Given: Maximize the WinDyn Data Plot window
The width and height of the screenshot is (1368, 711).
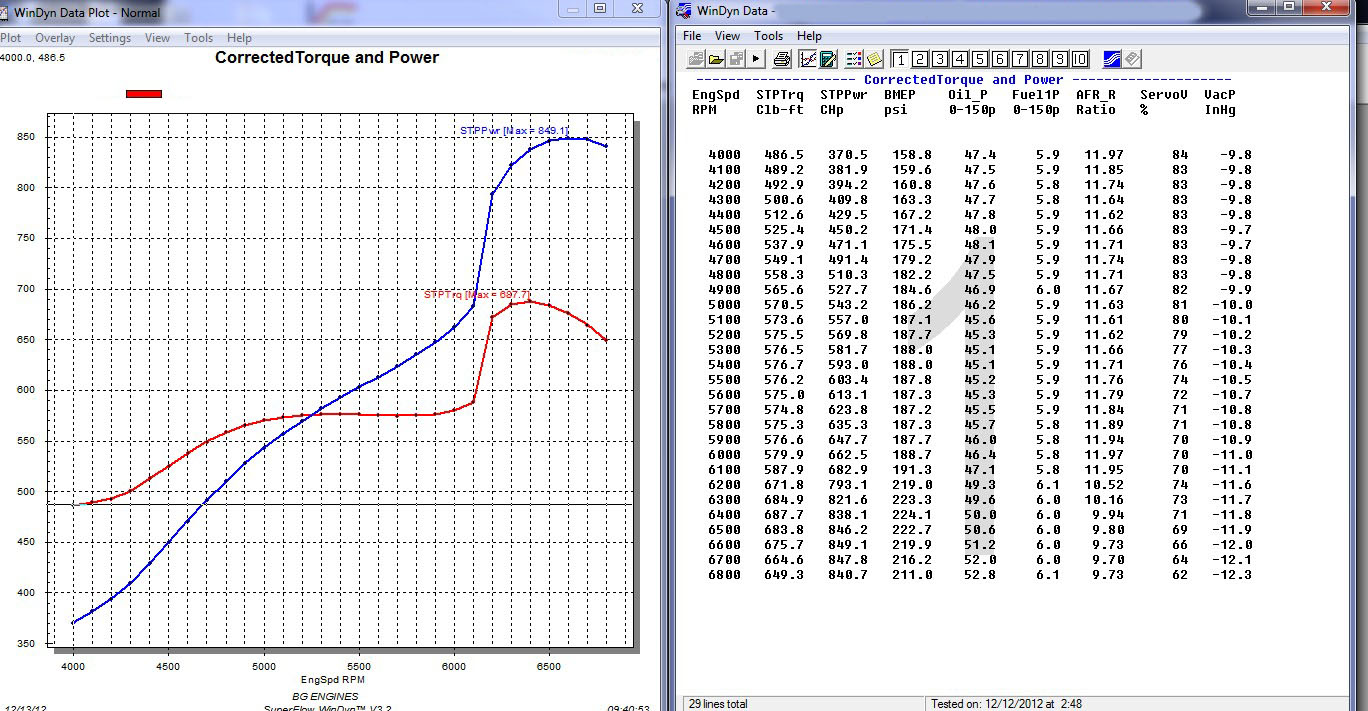Looking at the screenshot, I should pos(600,8).
